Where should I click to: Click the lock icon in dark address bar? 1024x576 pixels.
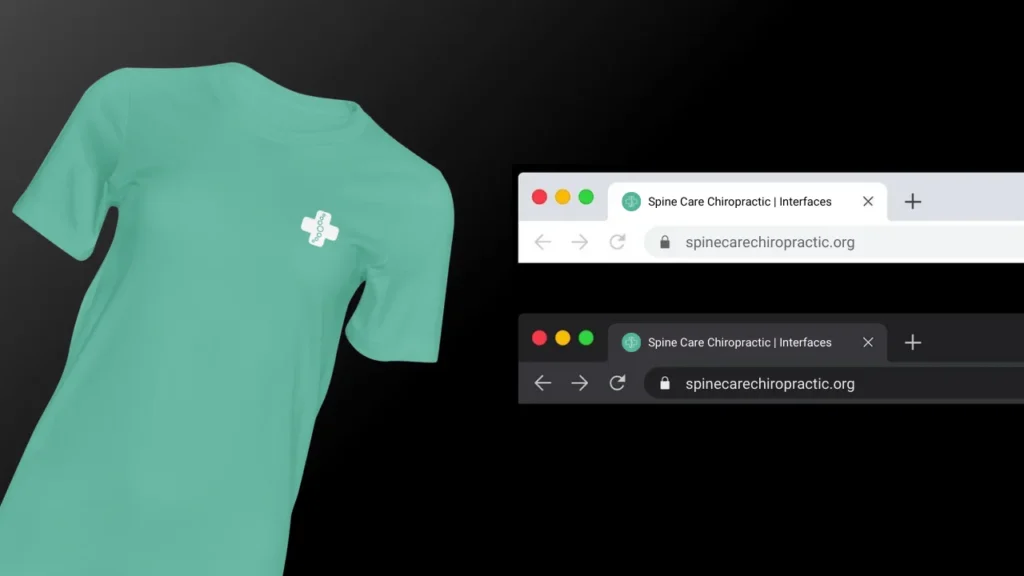click(x=665, y=383)
